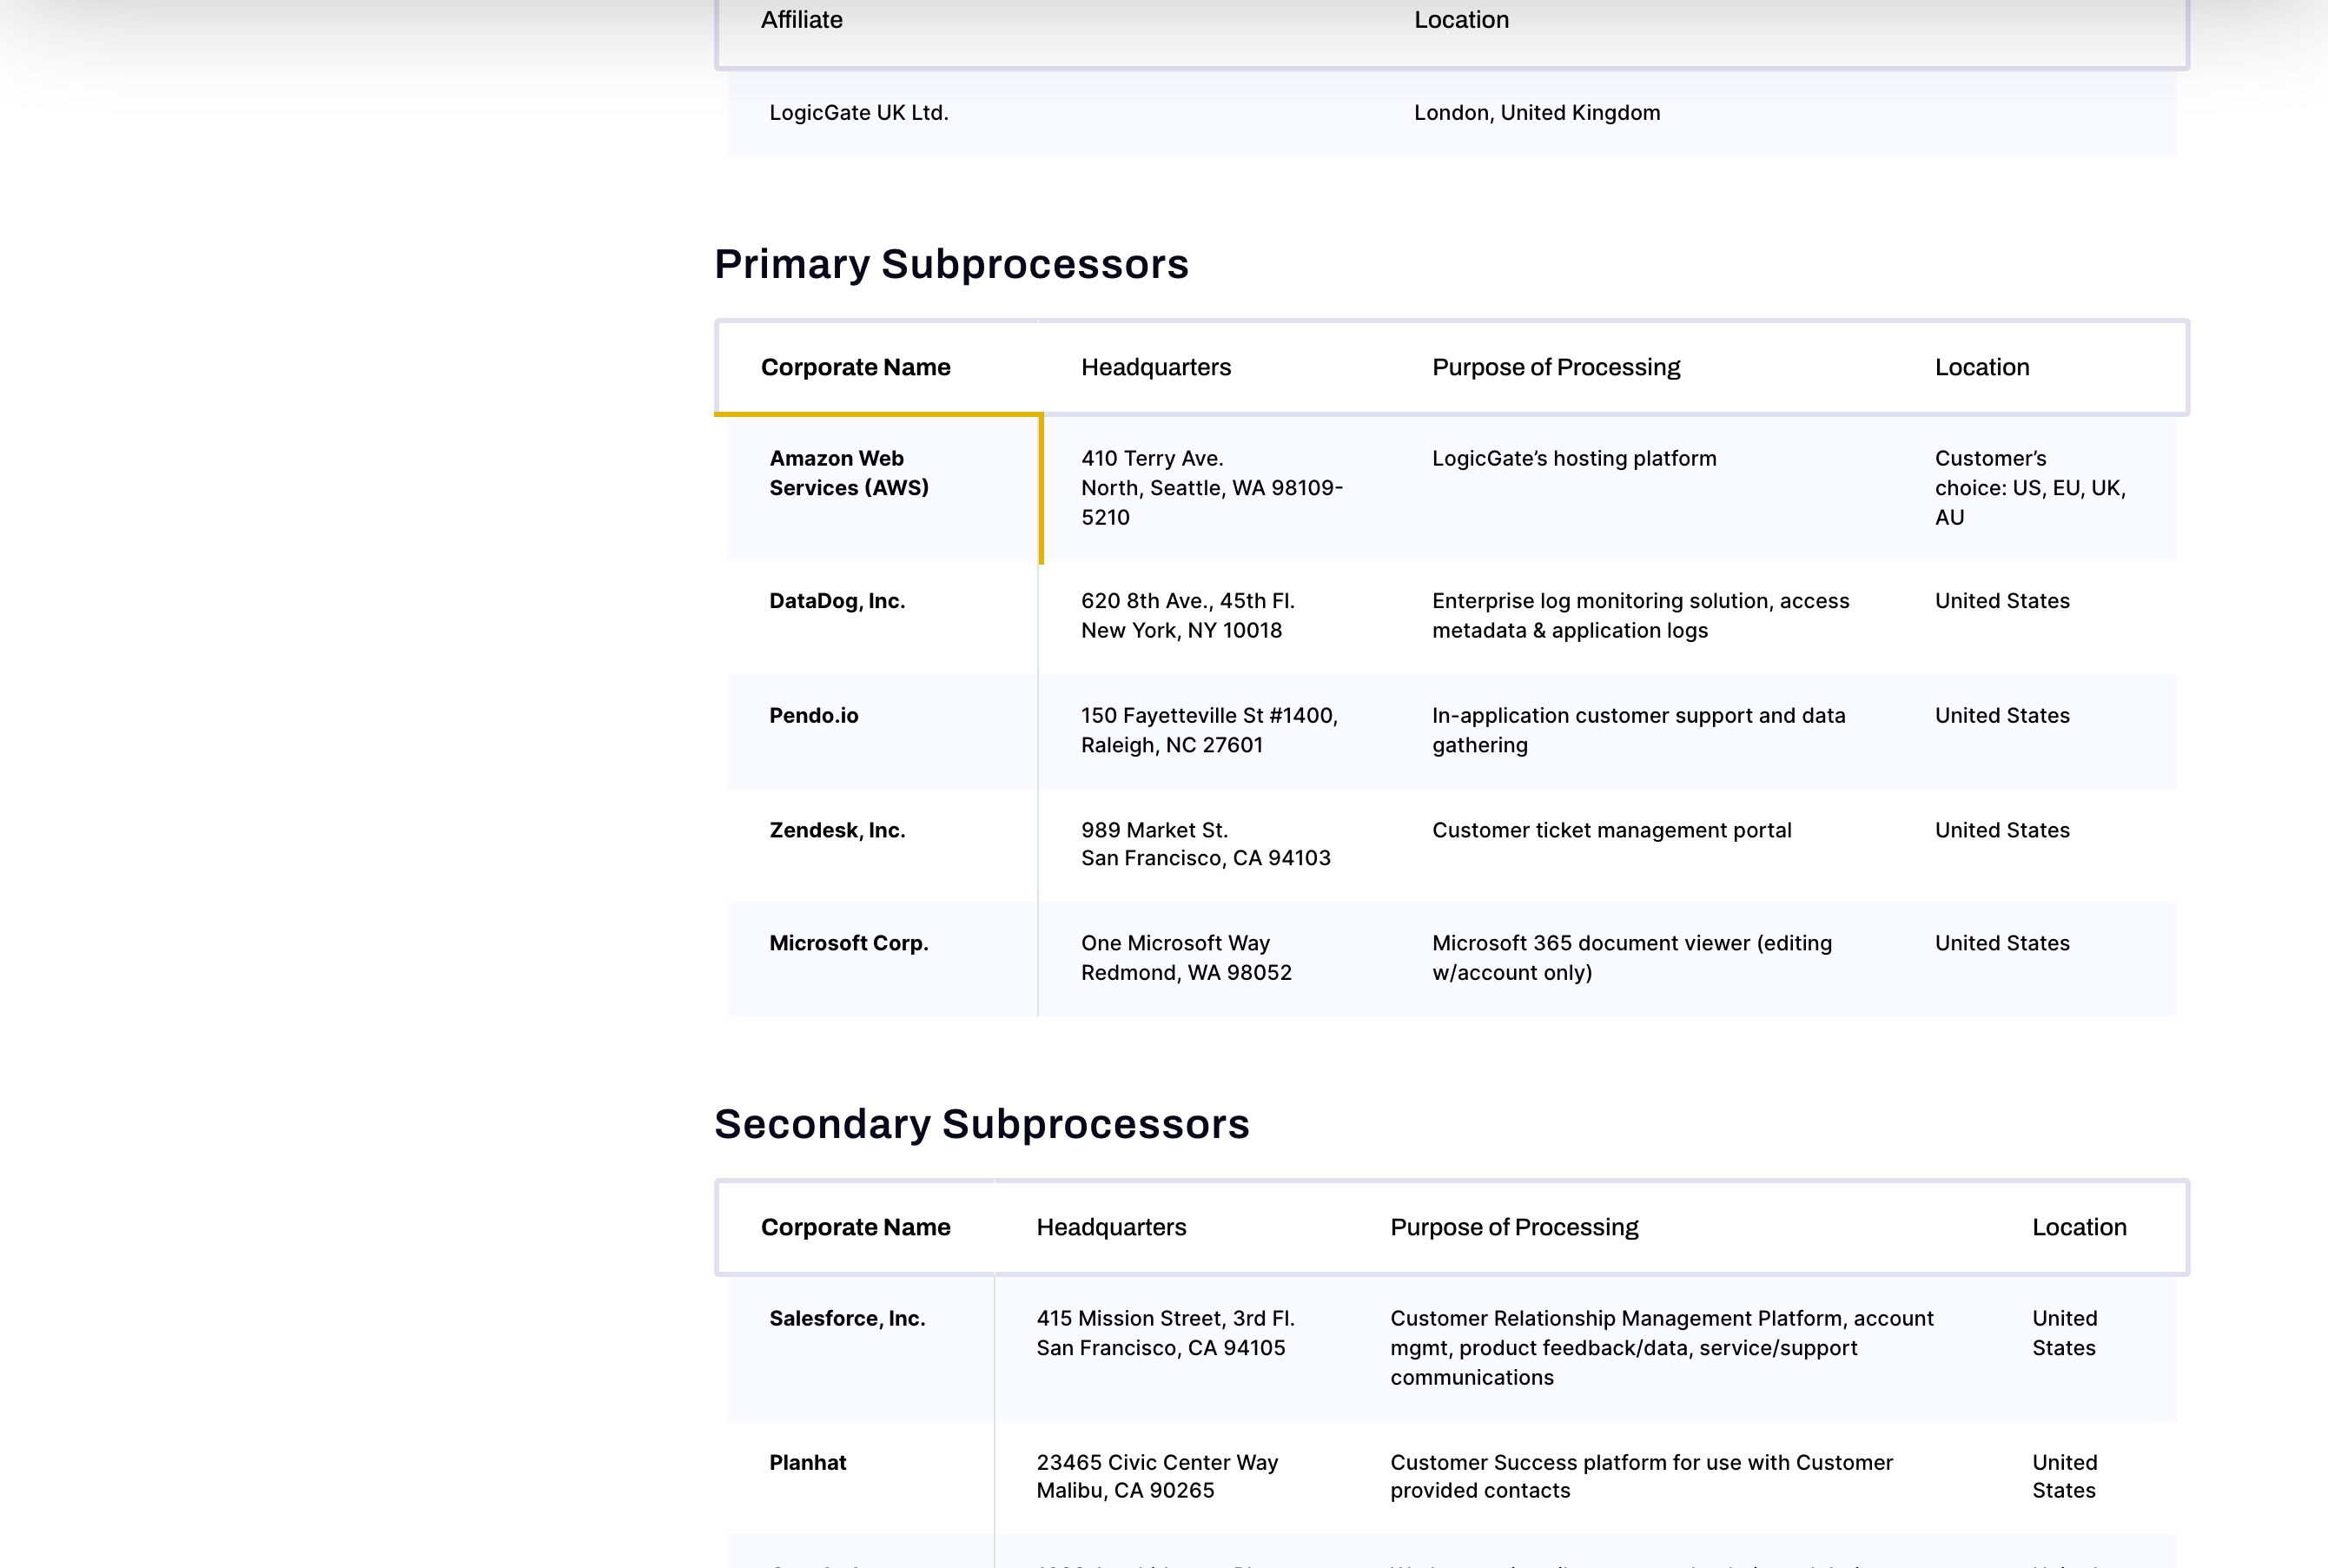The width and height of the screenshot is (2328, 1568).
Task: Click 'LogicGate's hosting platform' purpose text
Action: coord(1574,459)
